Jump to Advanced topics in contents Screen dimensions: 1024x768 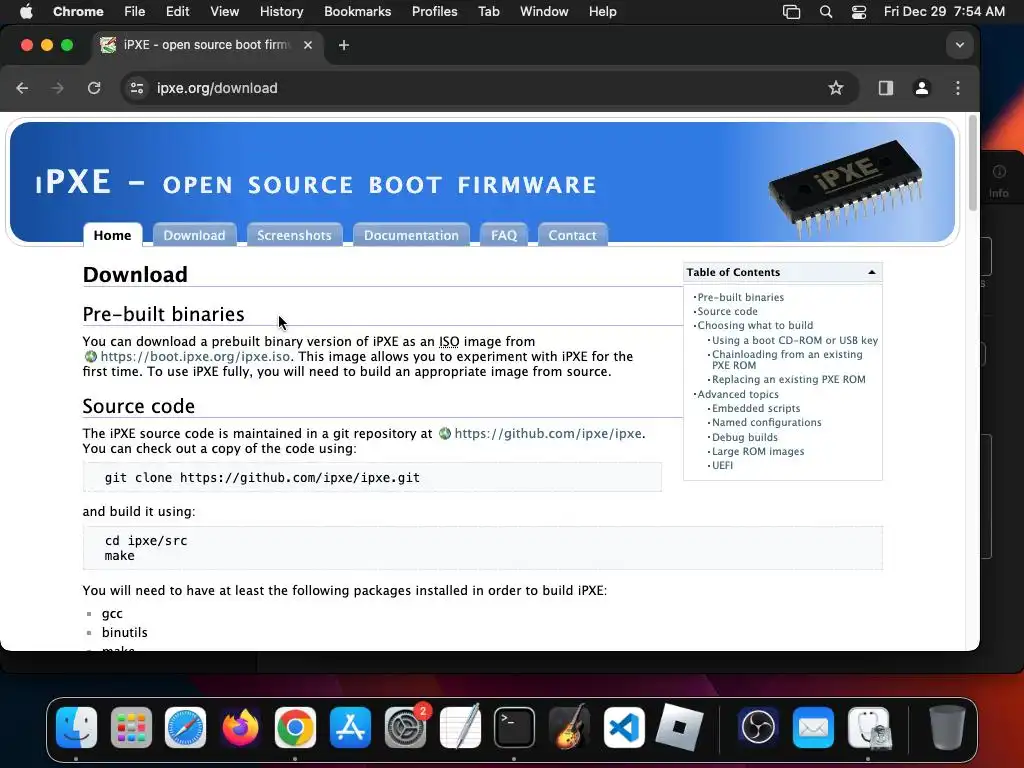(738, 394)
